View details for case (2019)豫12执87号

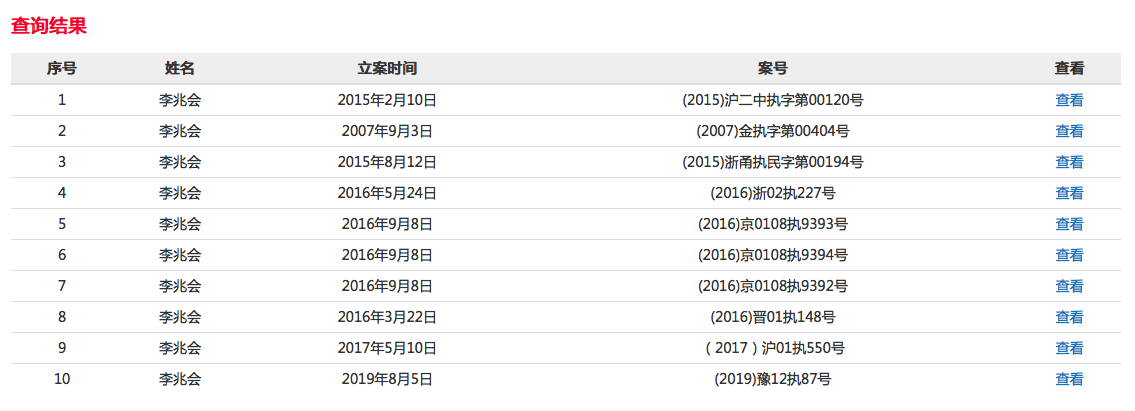pos(1069,379)
